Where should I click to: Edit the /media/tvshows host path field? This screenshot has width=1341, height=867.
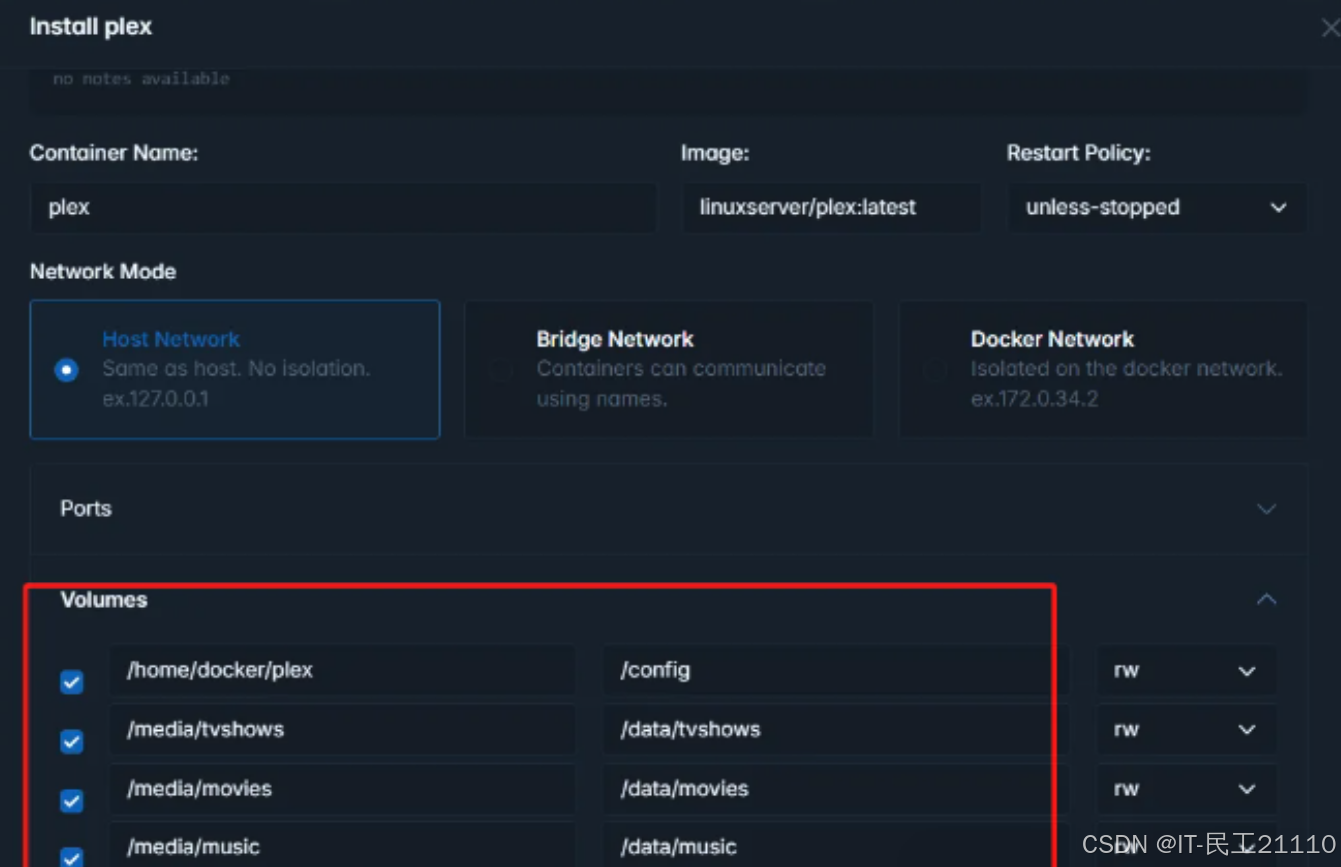tap(342, 730)
